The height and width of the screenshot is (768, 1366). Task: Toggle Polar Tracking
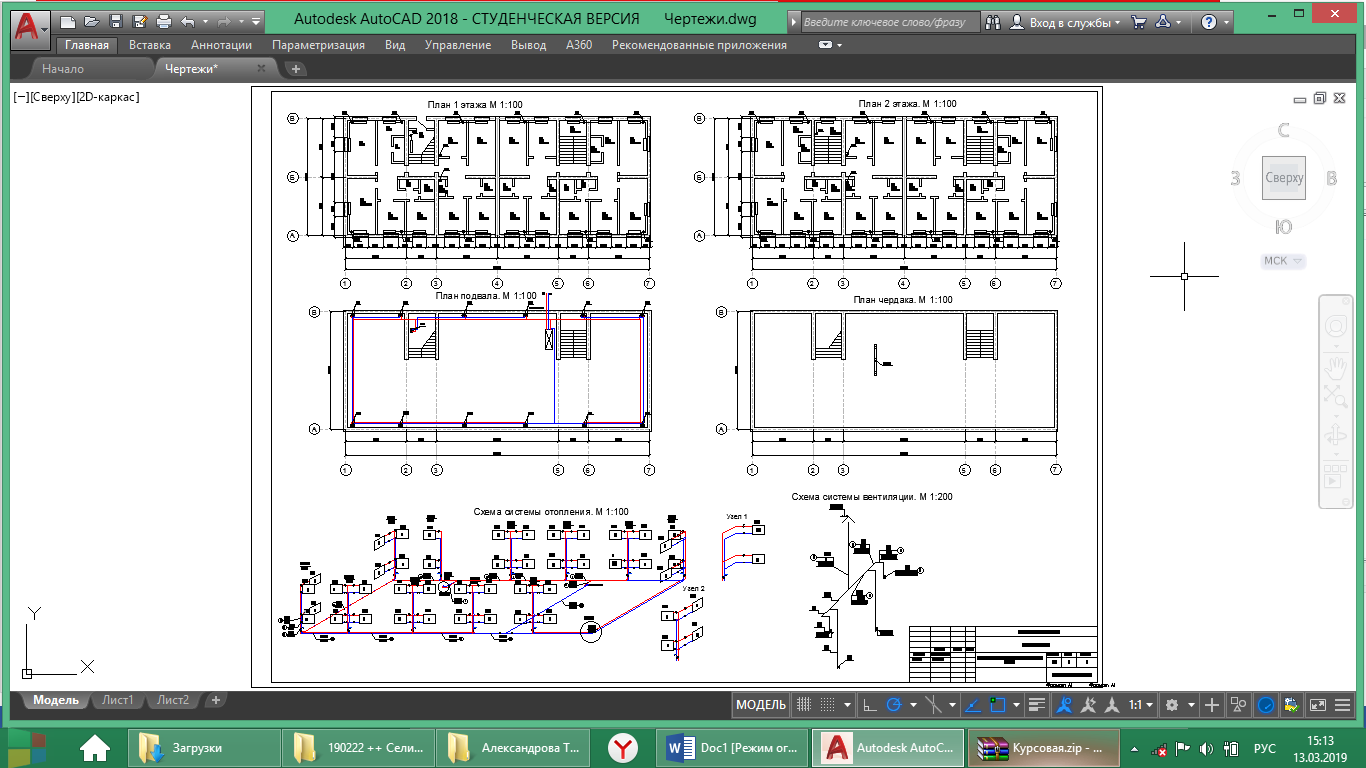(894, 705)
